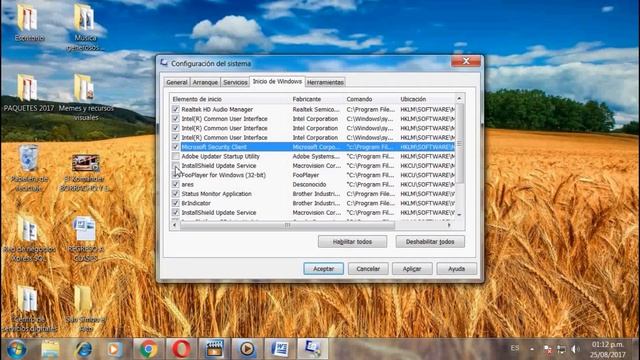Switch to the Servicios tab
This screenshot has width=640, height=360.
(235, 82)
